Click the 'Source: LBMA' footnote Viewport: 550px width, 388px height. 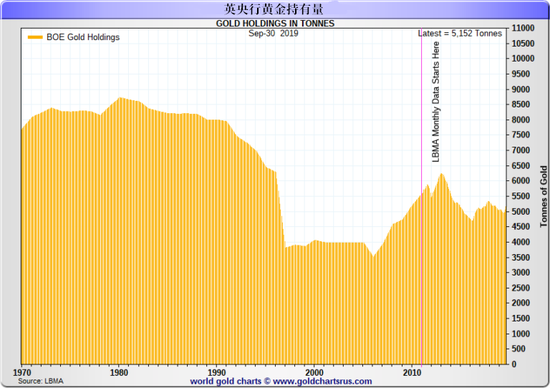(x=41, y=381)
